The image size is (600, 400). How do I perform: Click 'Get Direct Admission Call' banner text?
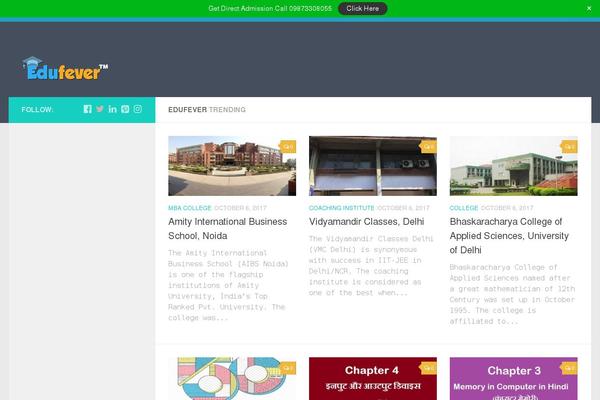coord(270,8)
